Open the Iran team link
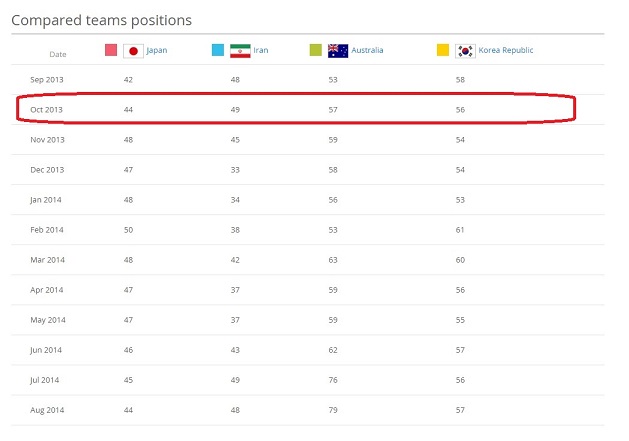The height and width of the screenshot is (441, 629). 261,50
